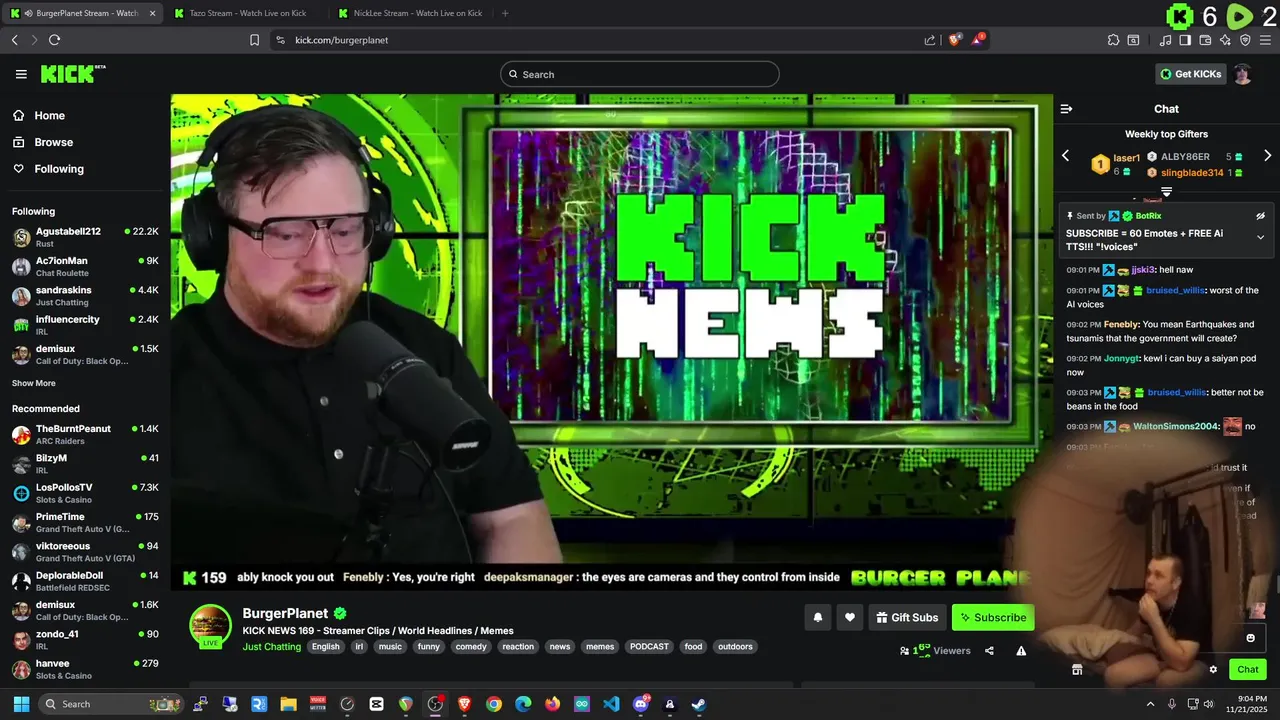1280x720 pixels.
Task: Open Brave browser main menu
Action: 1265,40
